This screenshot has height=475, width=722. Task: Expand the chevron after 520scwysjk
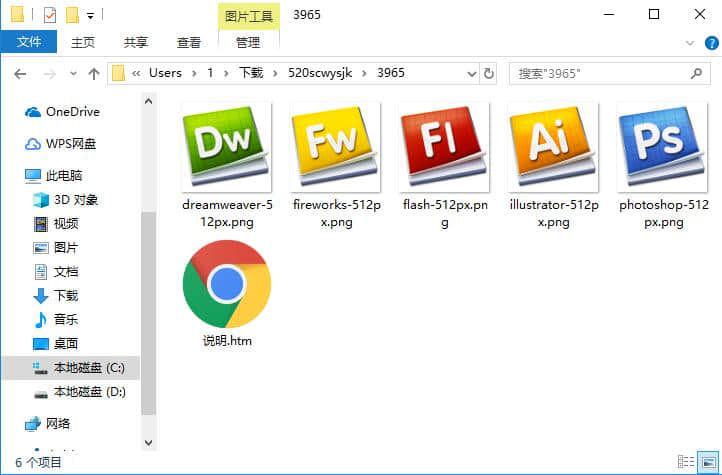(364, 74)
